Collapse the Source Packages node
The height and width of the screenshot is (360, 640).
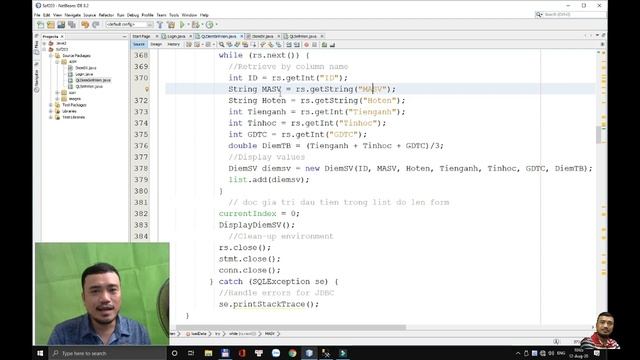click(x=51, y=56)
